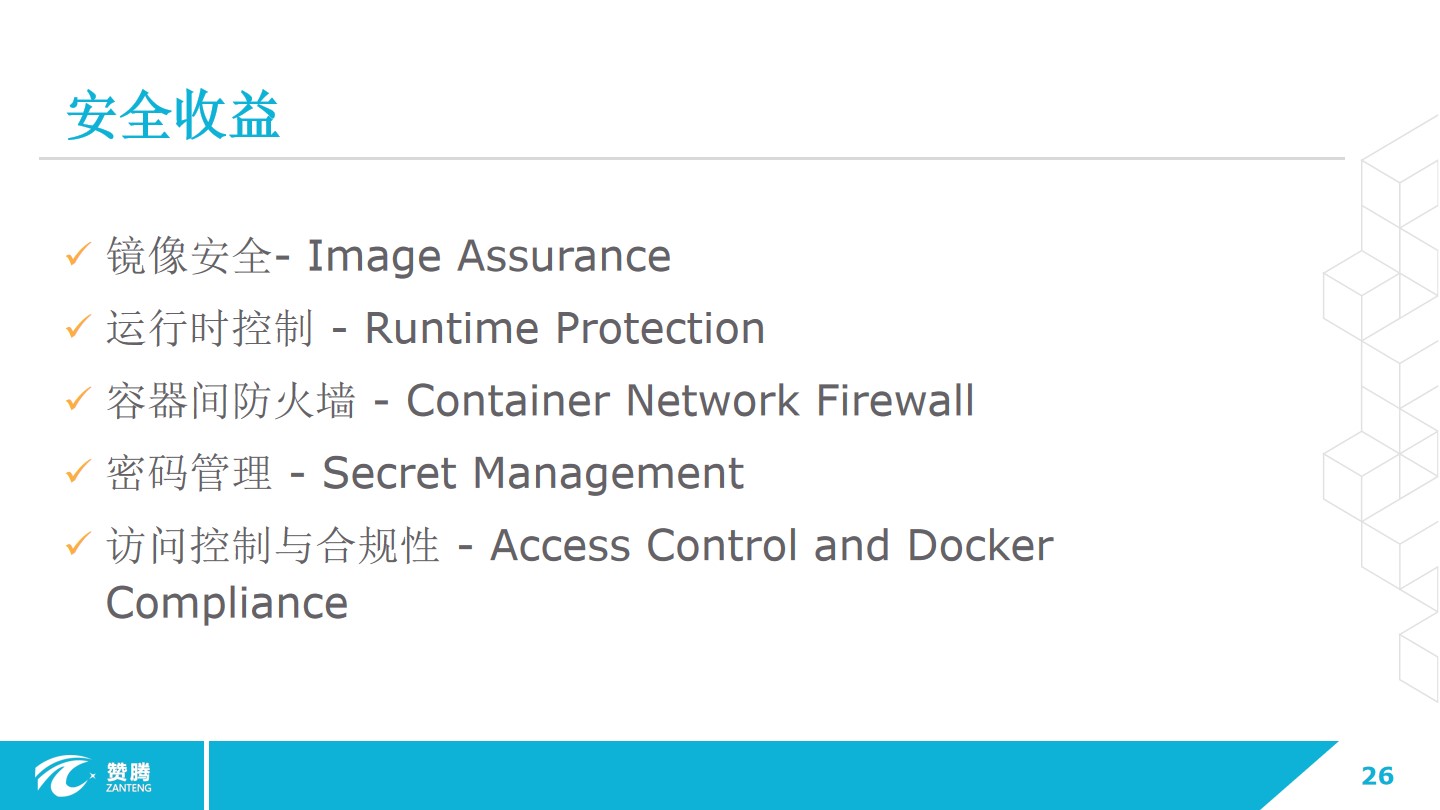Click the text Secret Management
This screenshot has width=1440, height=810.
[x=533, y=474]
